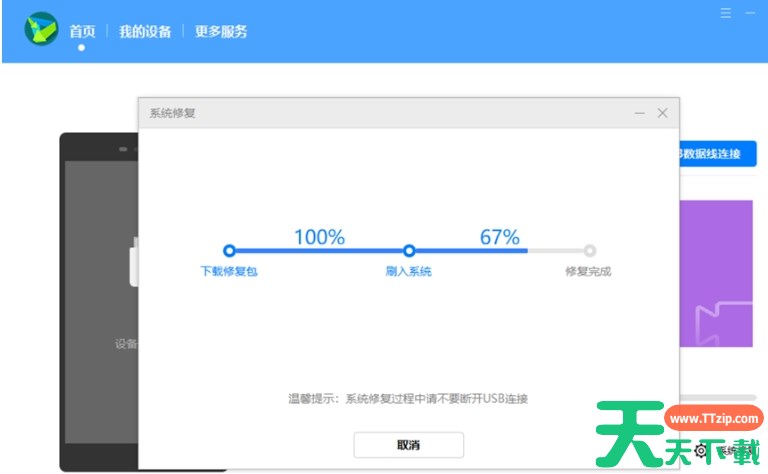The width and height of the screenshot is (768, 474).
Task: Open the 我的设备 tab
Action: coord(145,31)
